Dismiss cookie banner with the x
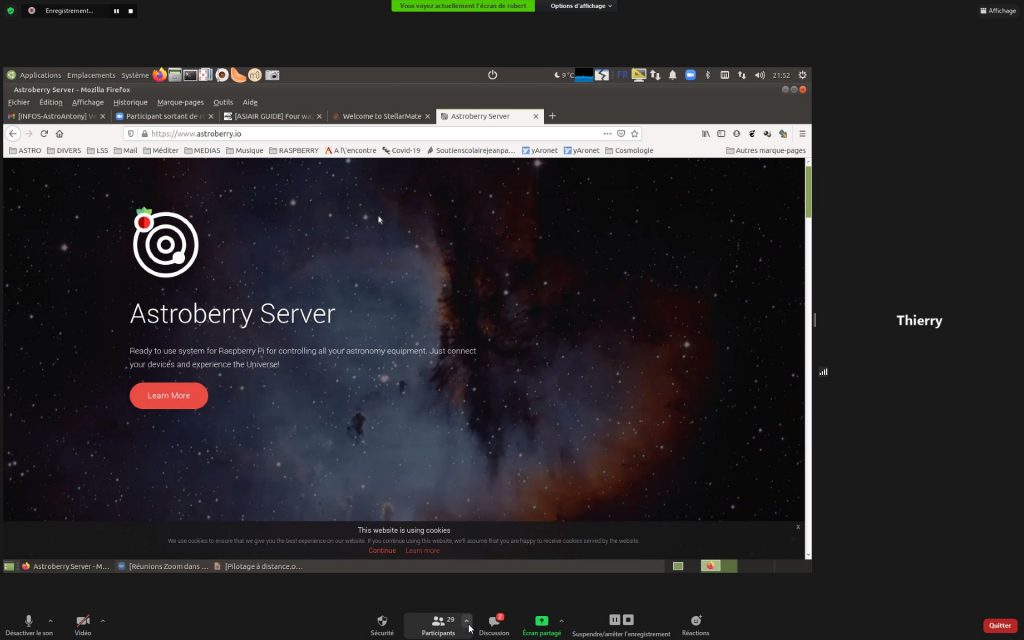 pos(798,527)
